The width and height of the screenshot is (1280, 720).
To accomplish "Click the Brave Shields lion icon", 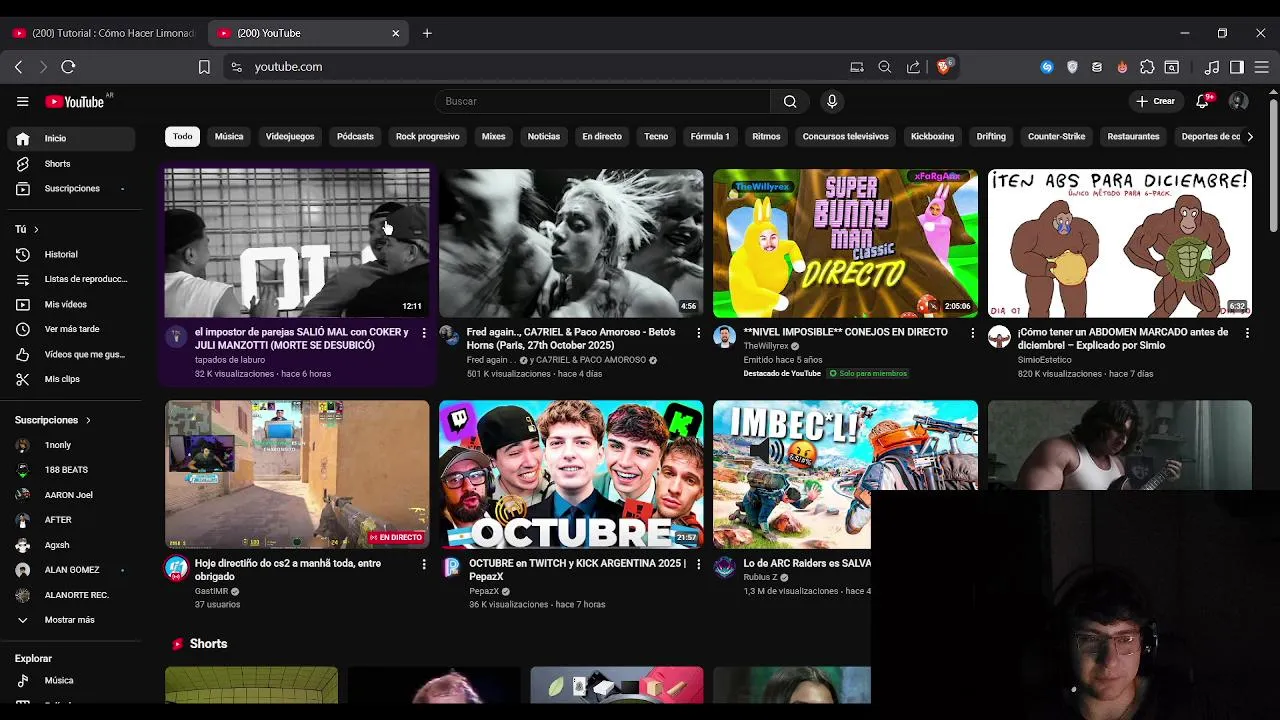I will [x=943, y=67].
